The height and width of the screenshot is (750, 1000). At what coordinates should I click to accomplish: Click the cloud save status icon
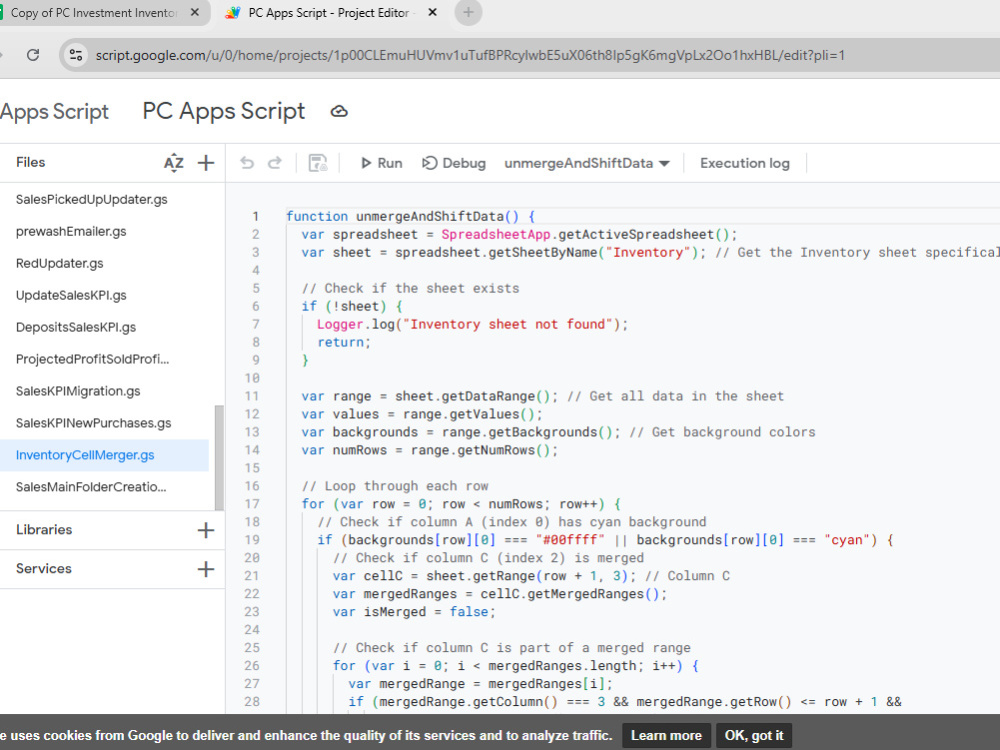[x=339, y=112]
